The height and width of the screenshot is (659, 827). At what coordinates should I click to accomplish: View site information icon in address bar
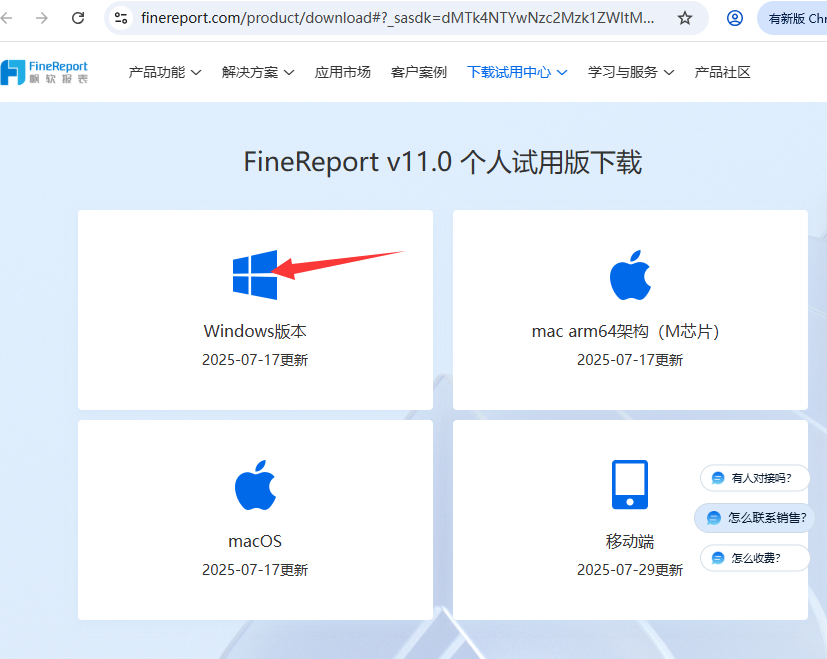pyautogui.click(x=121, y=18)
